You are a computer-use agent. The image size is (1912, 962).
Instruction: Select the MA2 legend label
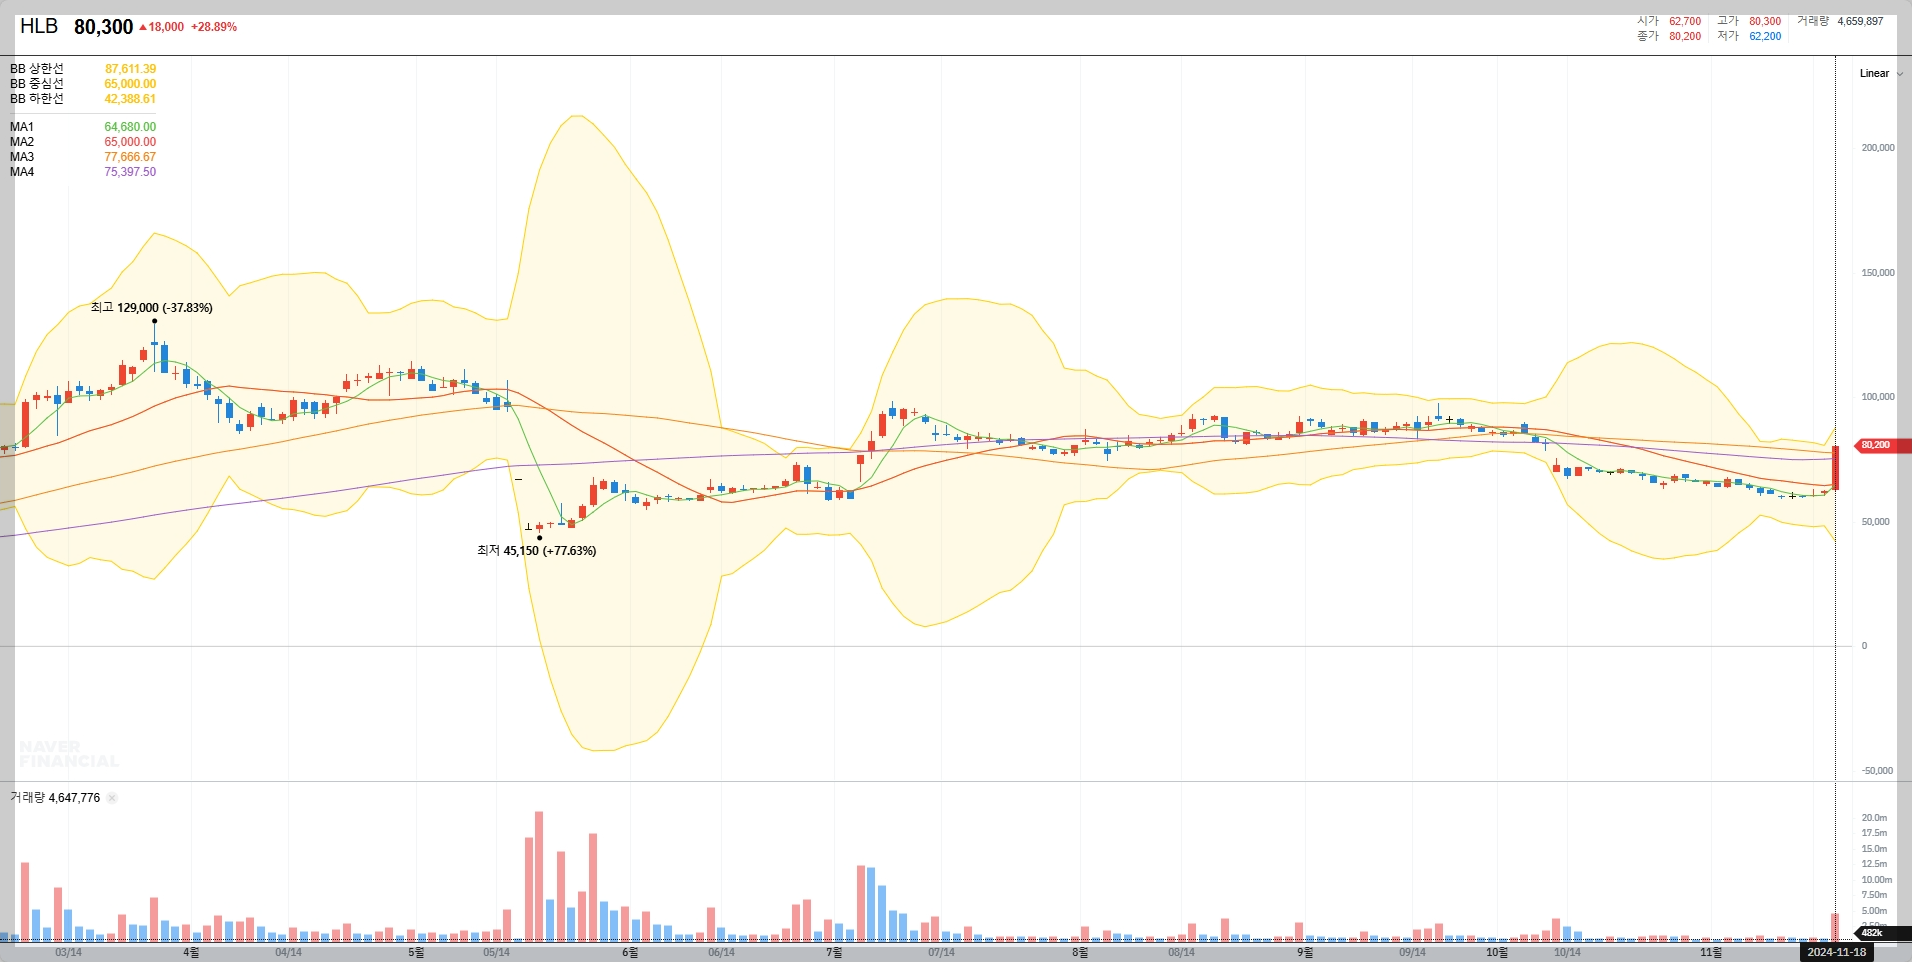[x=22, y=142]
